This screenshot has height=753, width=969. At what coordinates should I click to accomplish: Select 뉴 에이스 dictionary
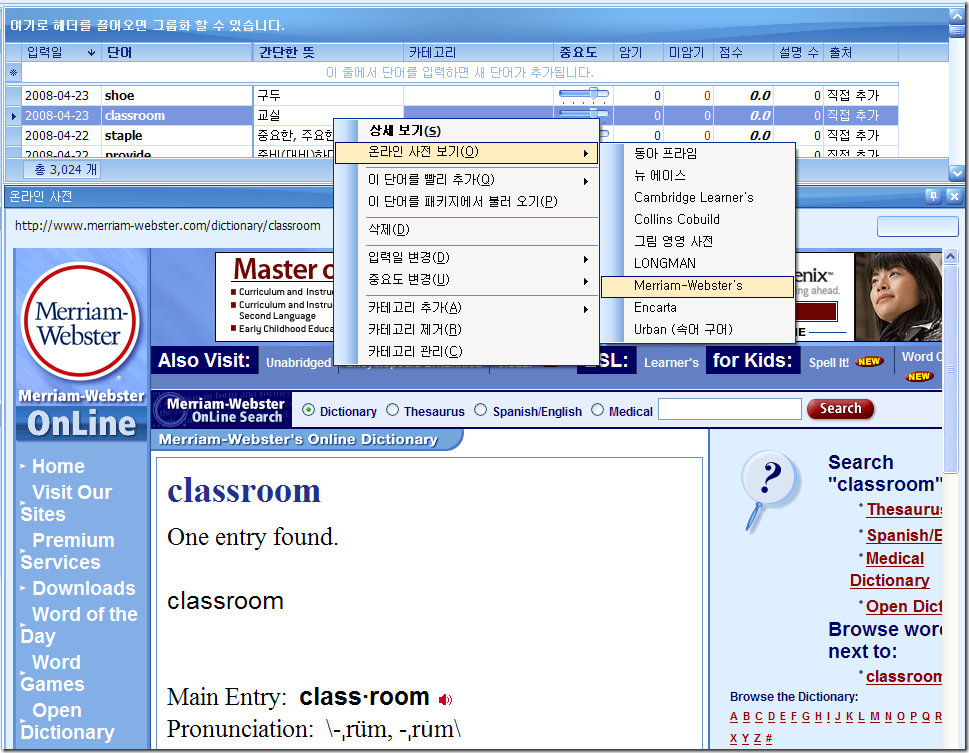click(x=697, y=176)
